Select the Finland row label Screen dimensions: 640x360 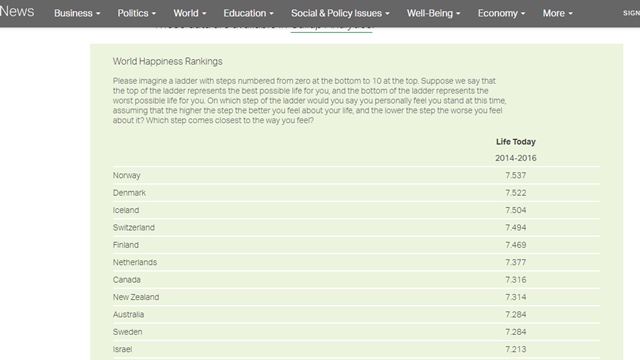pos(126,245)
